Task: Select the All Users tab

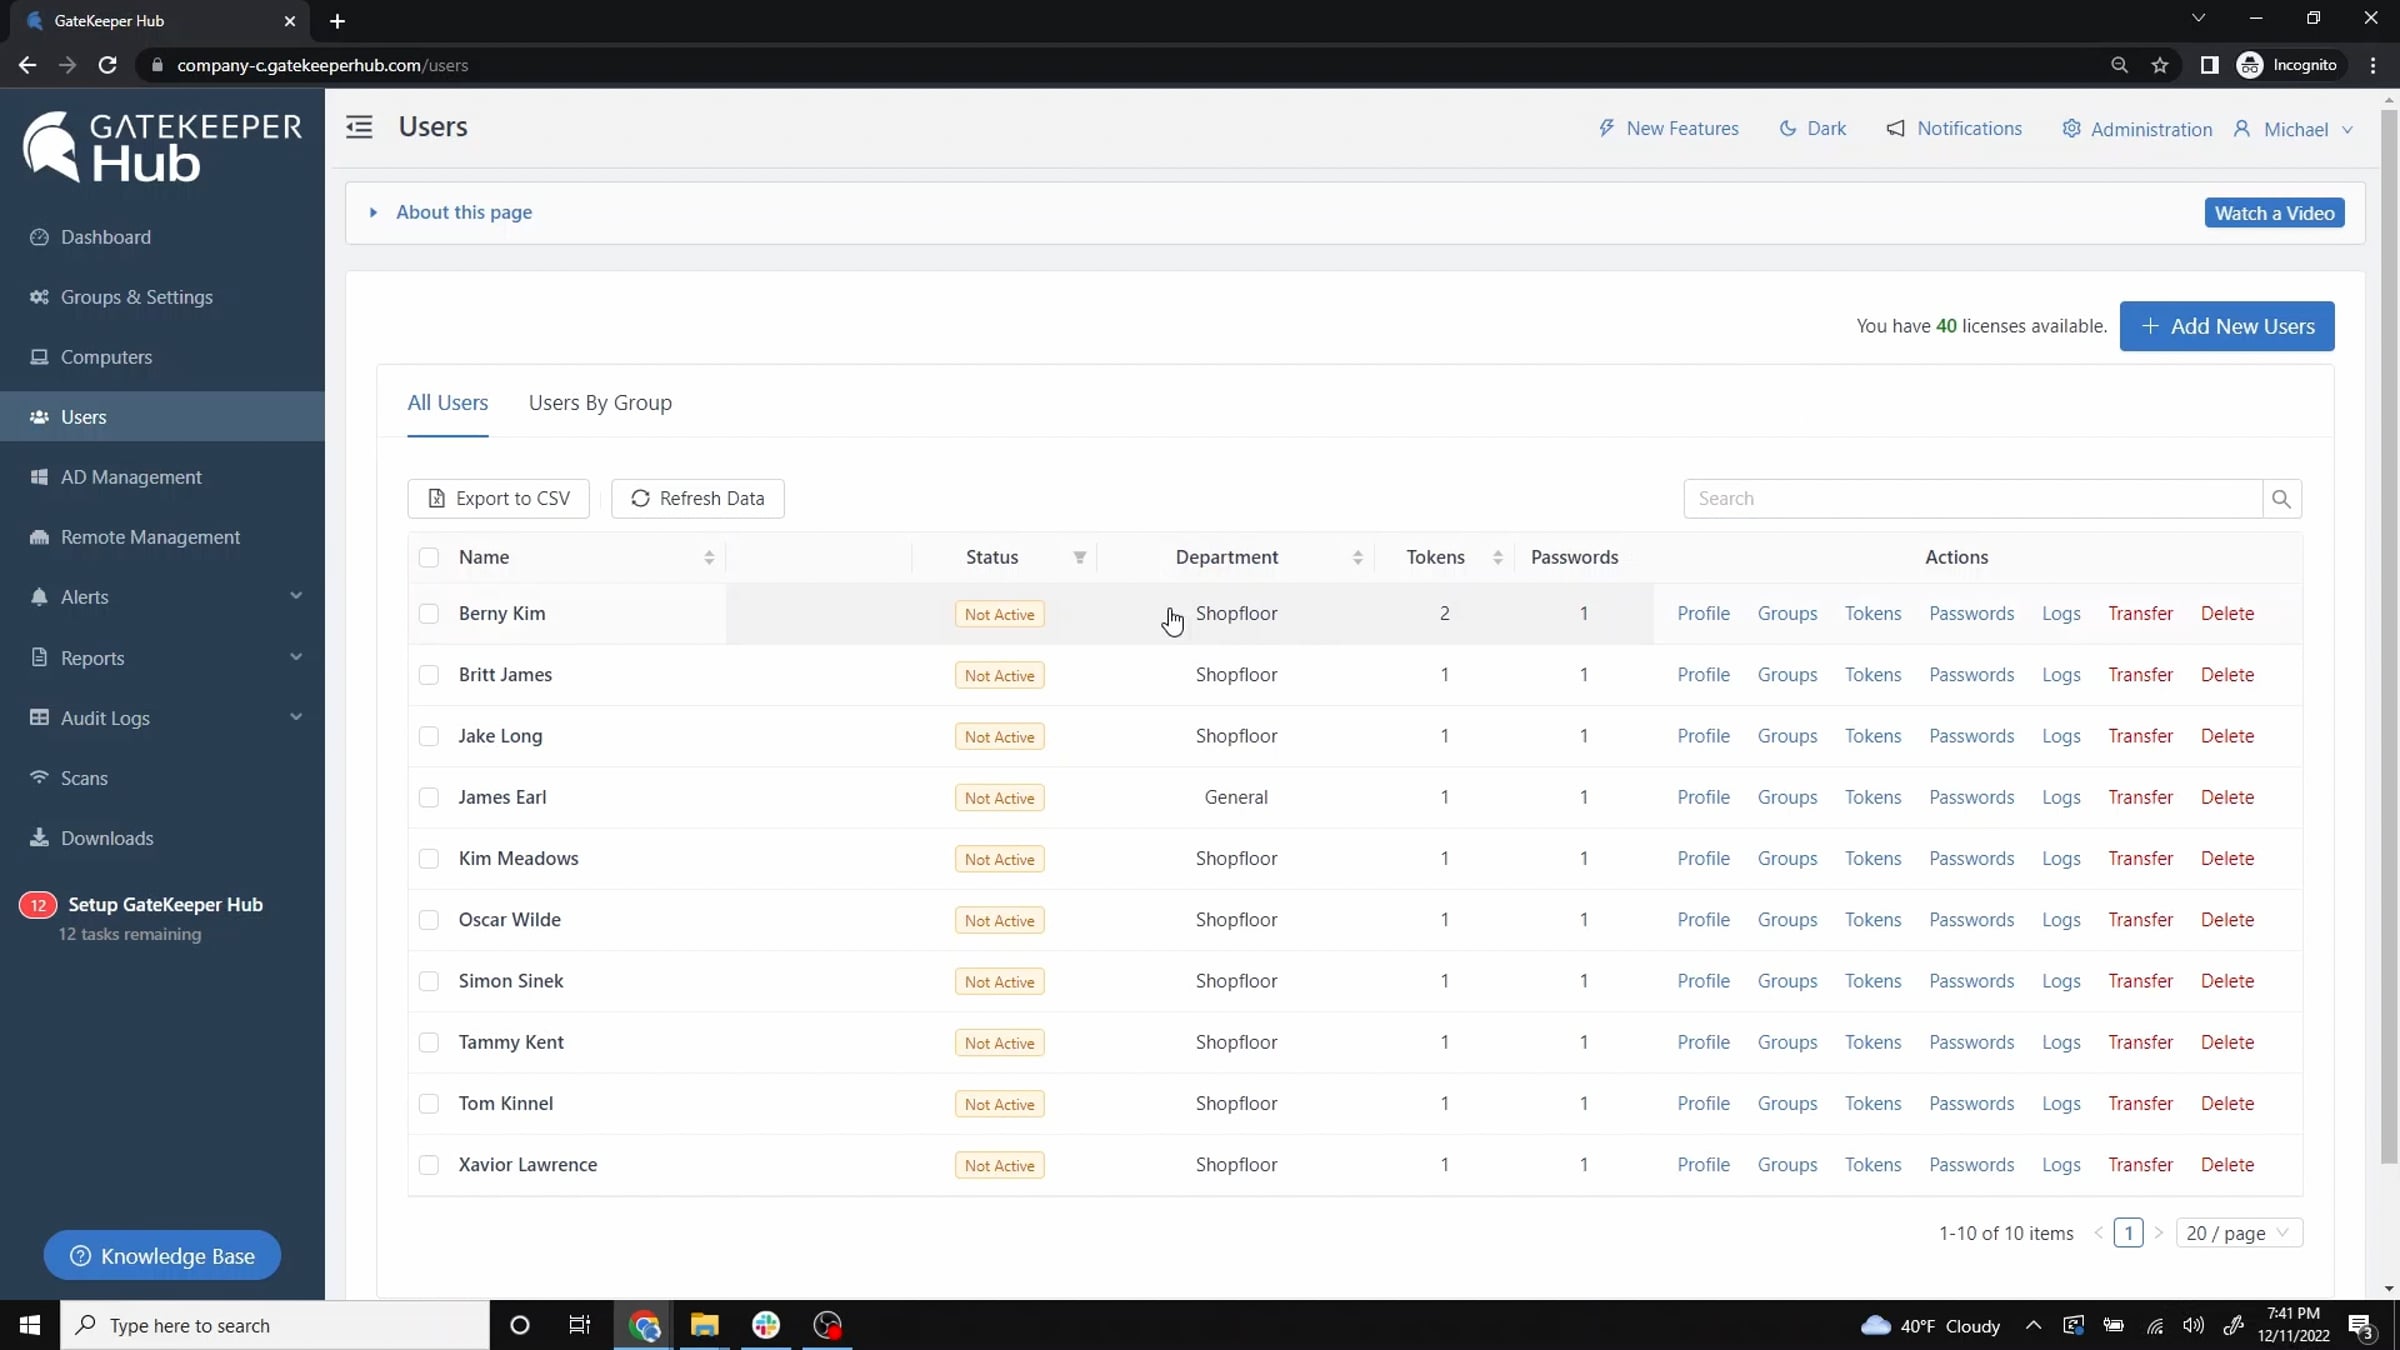Action: tap(447, 402)
